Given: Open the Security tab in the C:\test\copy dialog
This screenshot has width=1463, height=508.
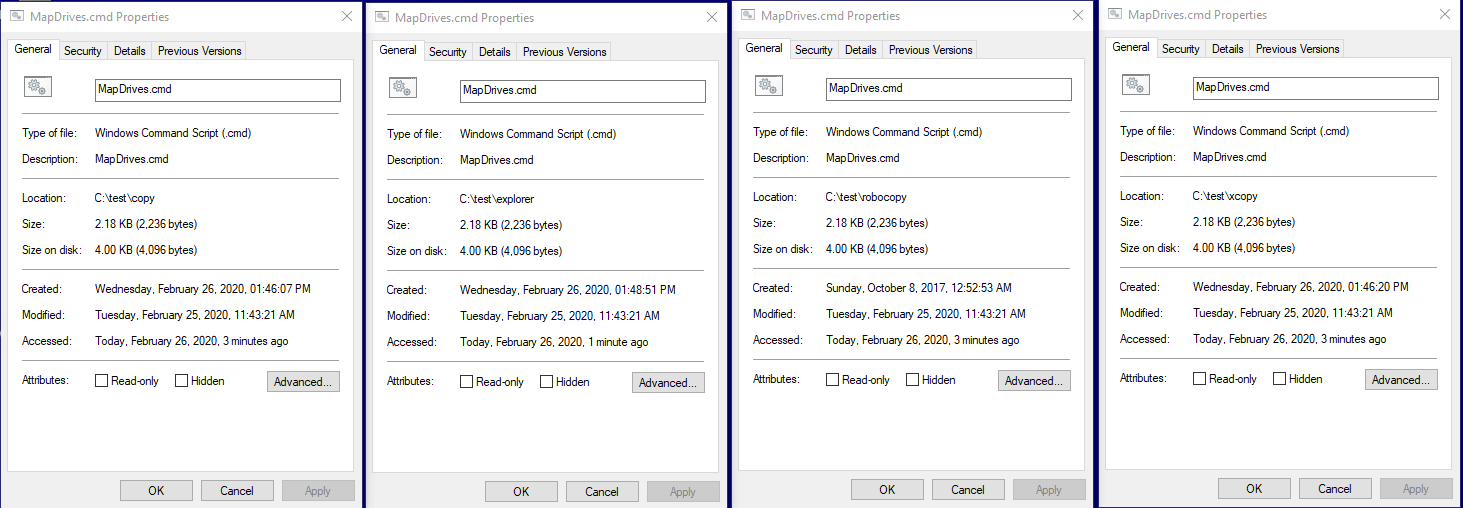Looking at the screenshot, I should click(x=83, y=51).
